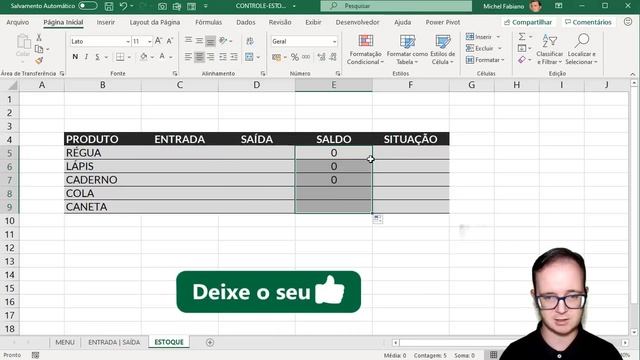The image size is (640, 360).
Task: Toggle italic (I) formatting
Action: 86,57
